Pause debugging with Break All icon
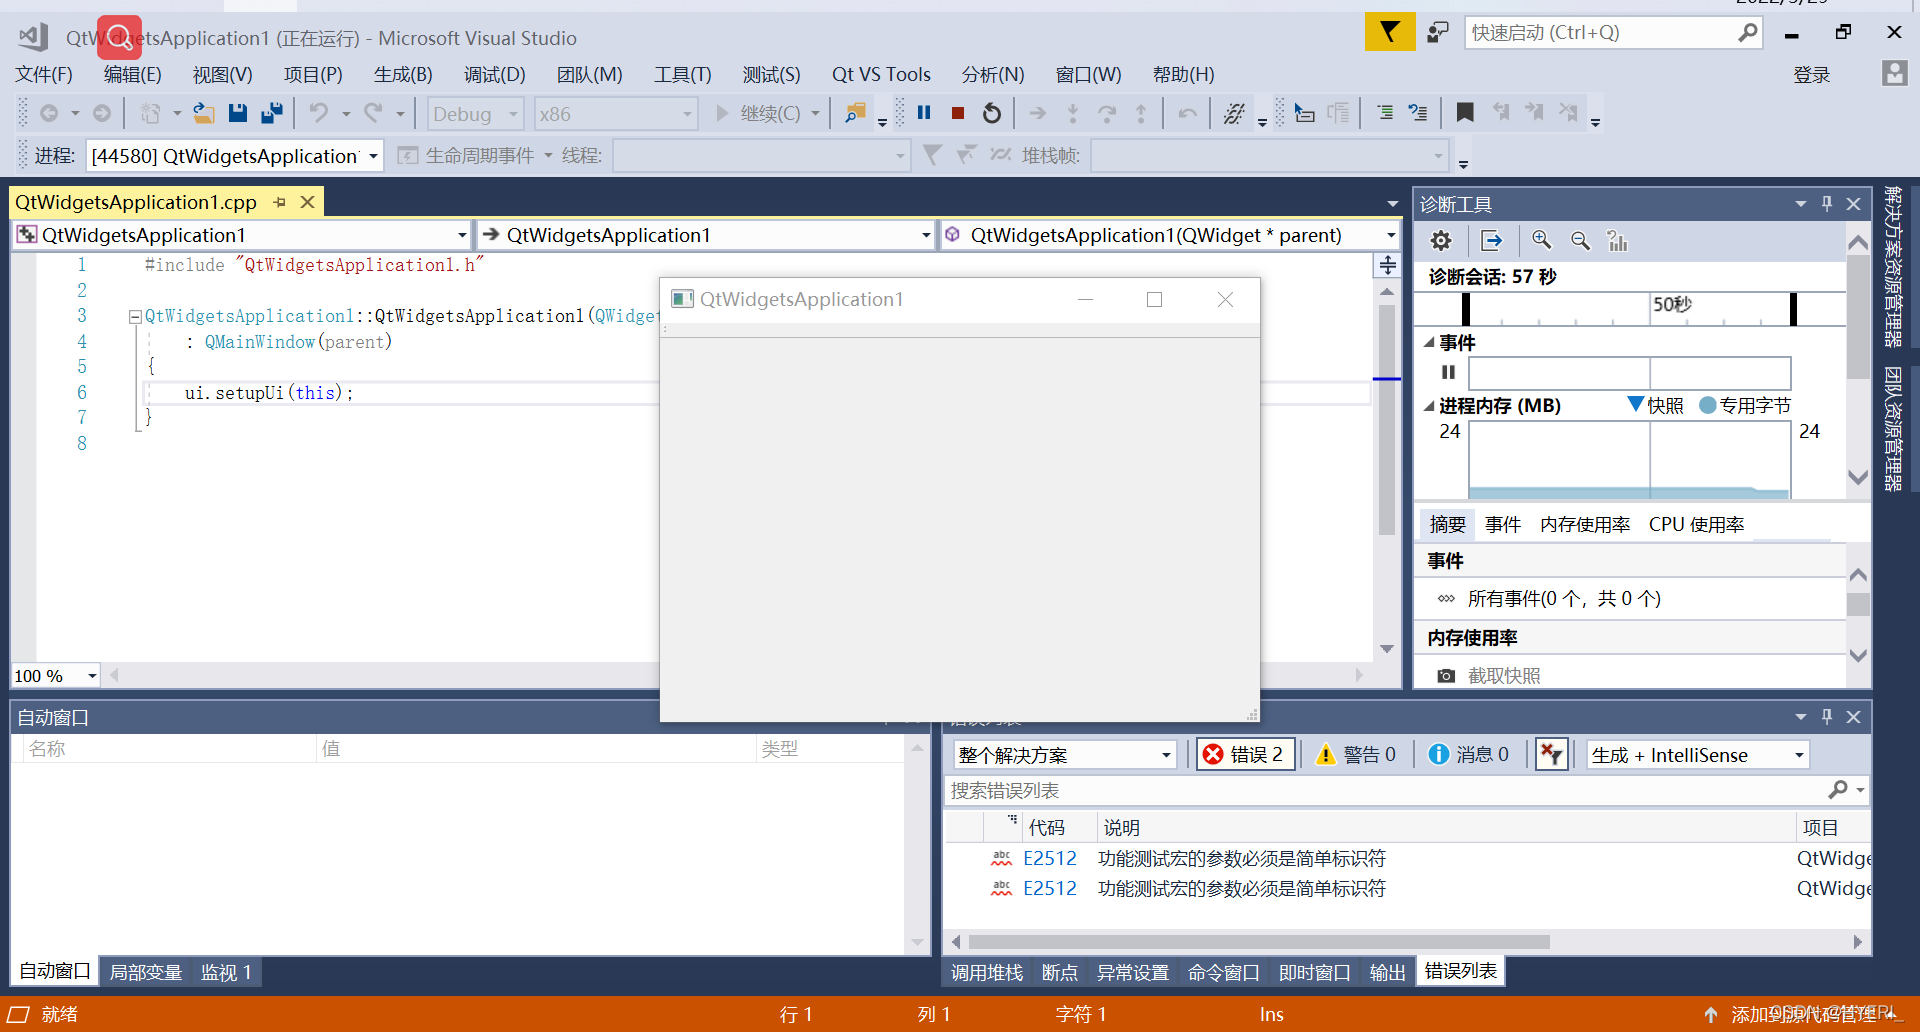This screenshot has width=1920, height=1032. [924, 113]
